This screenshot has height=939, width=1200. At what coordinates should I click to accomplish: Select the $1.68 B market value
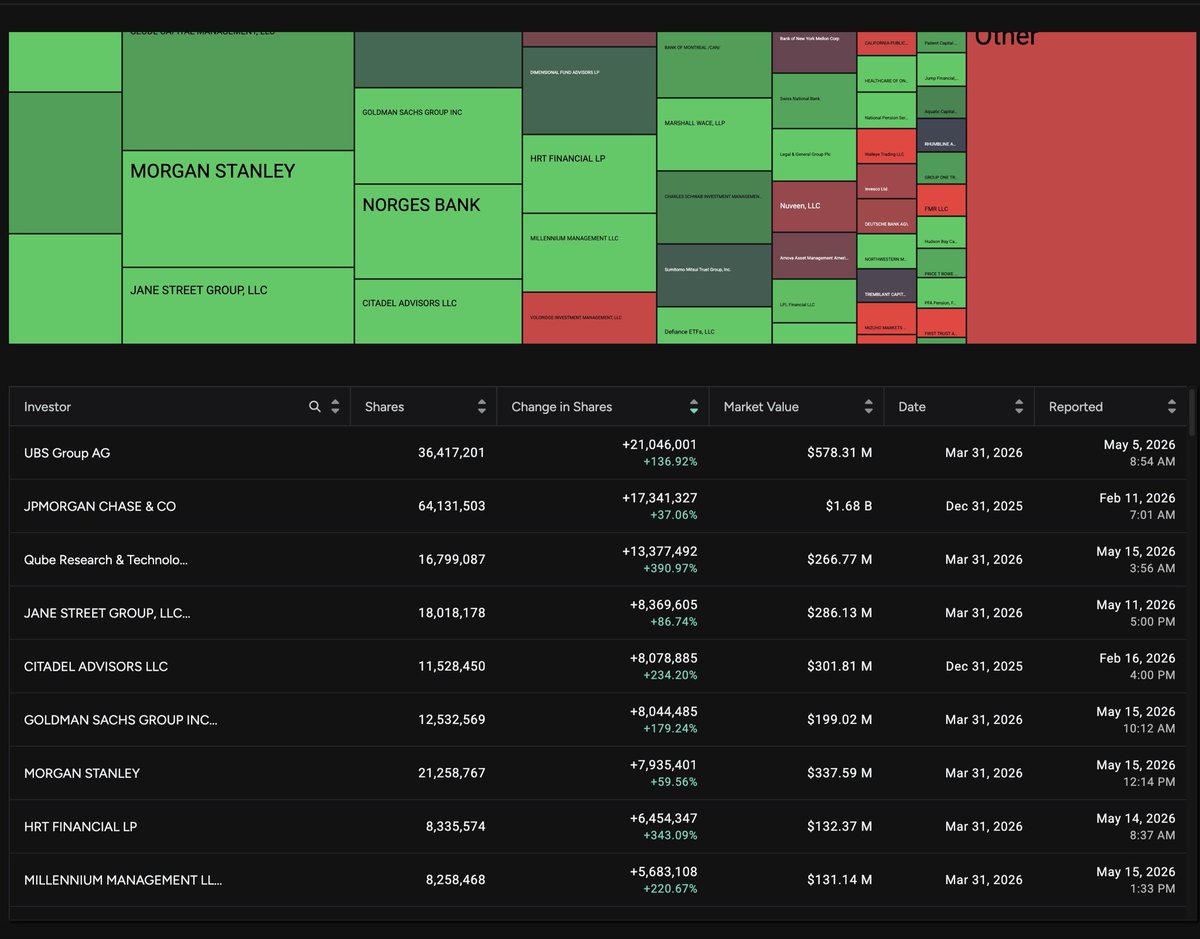pos(848,506)
